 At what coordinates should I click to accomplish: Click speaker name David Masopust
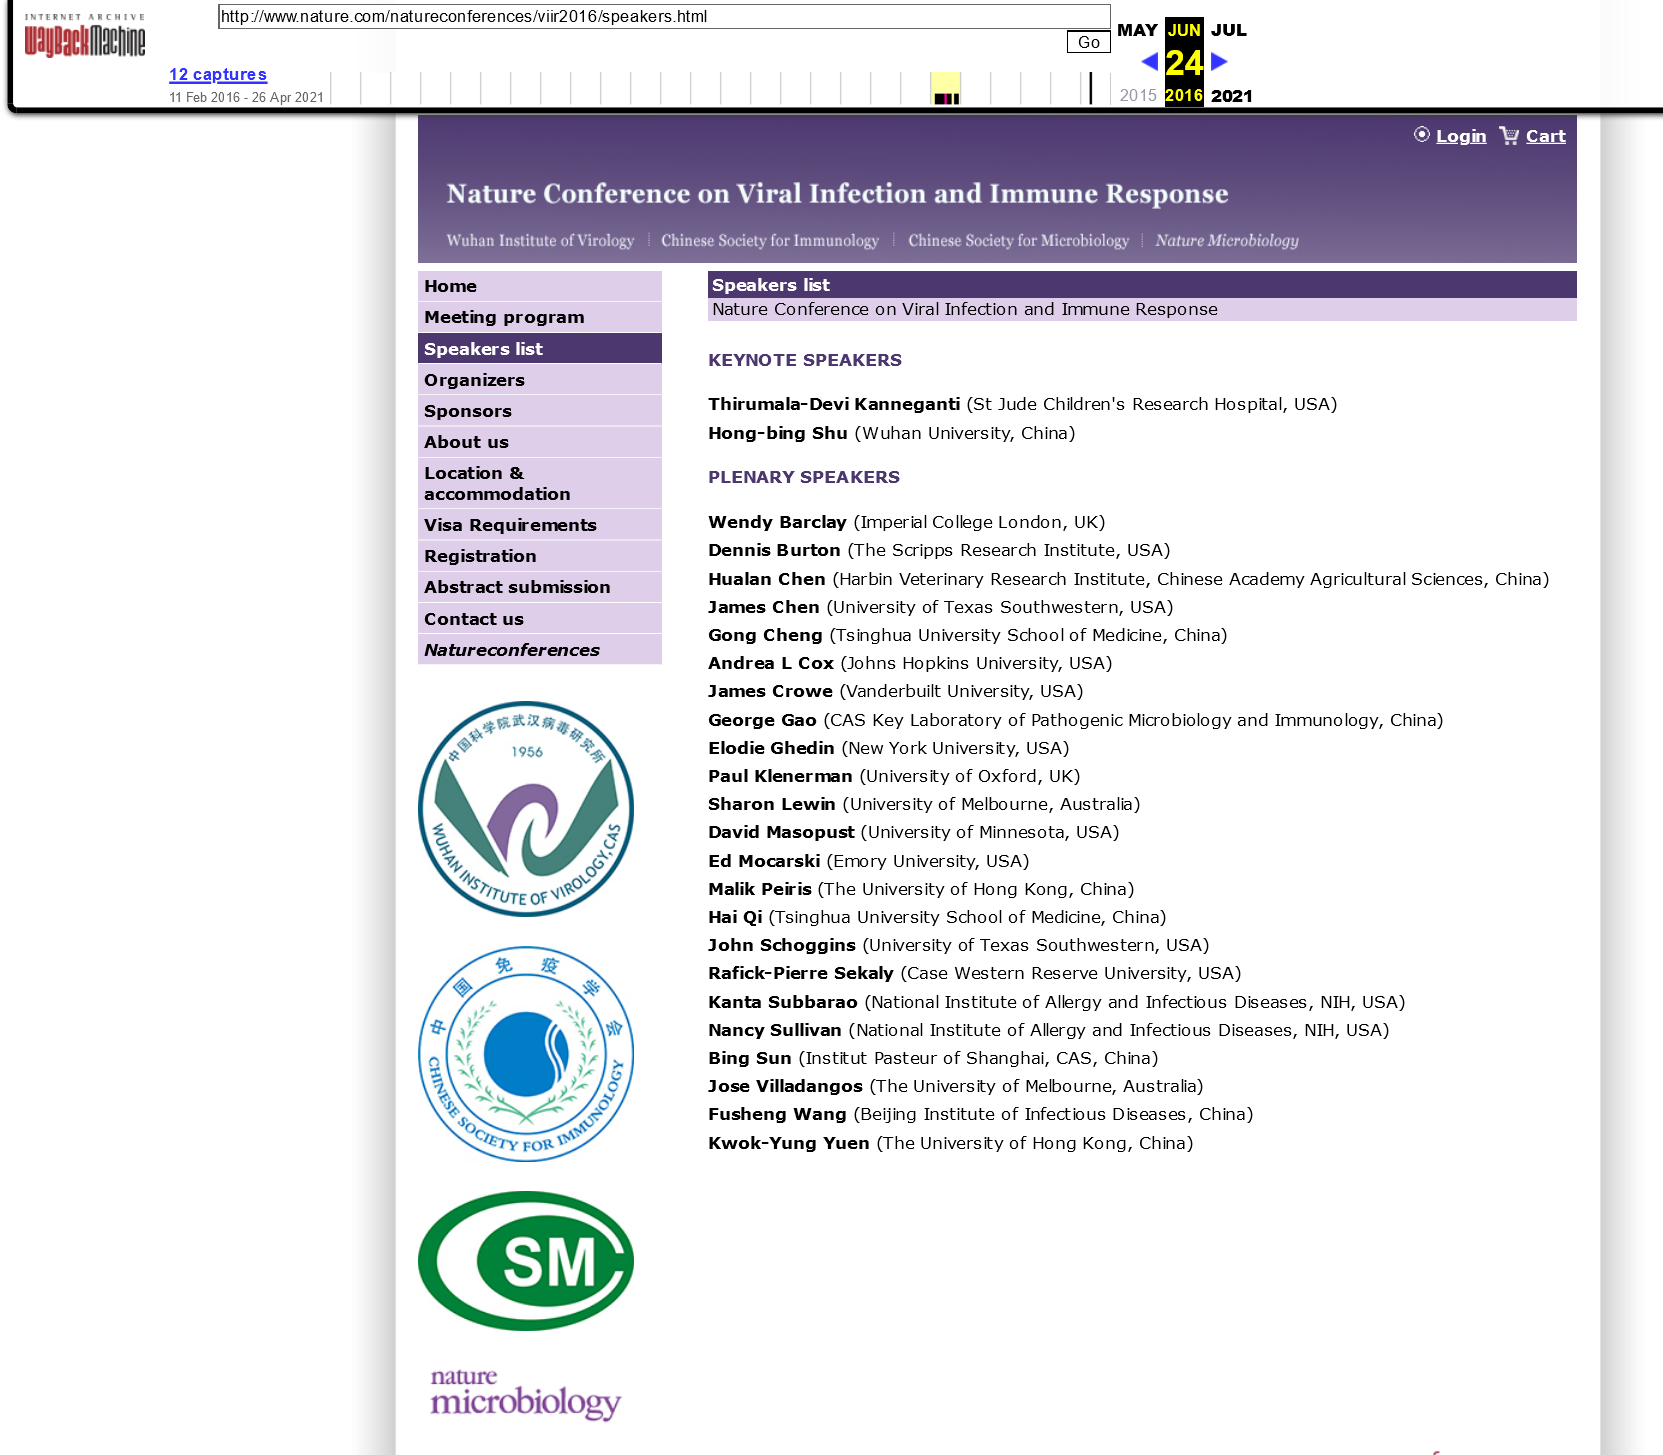pos(781,832)
